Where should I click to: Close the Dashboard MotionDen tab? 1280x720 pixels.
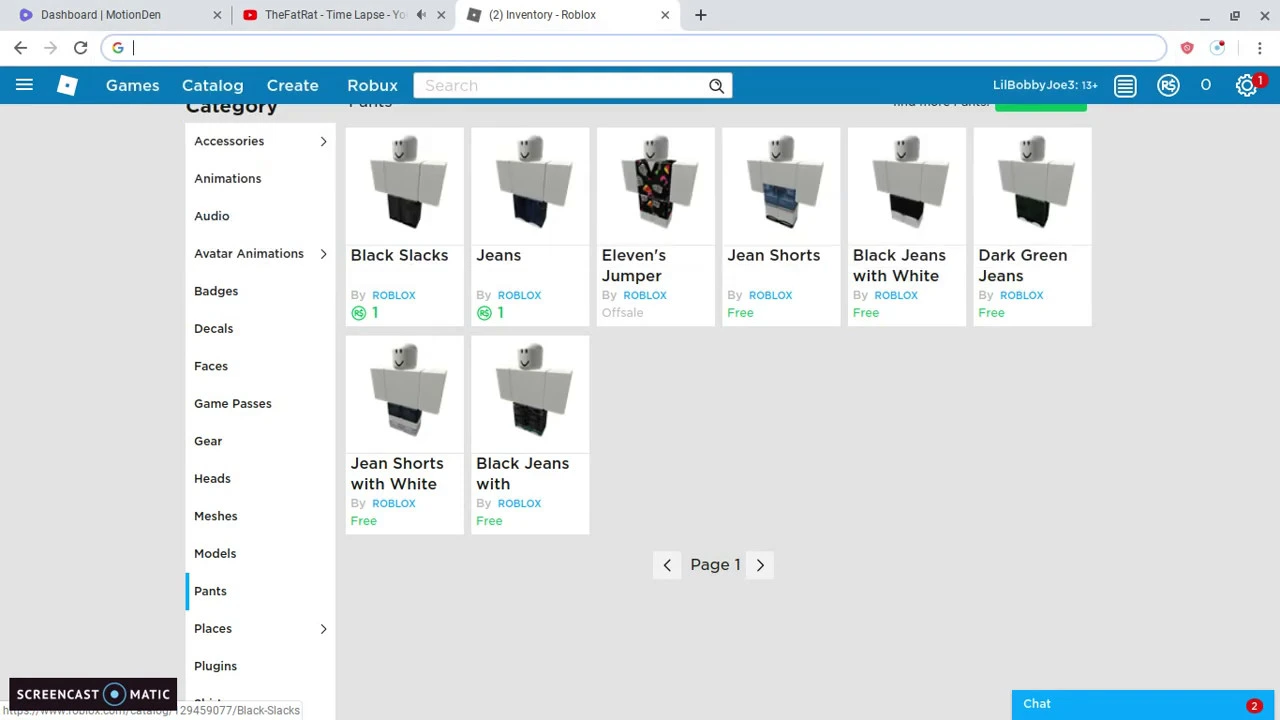217,15
